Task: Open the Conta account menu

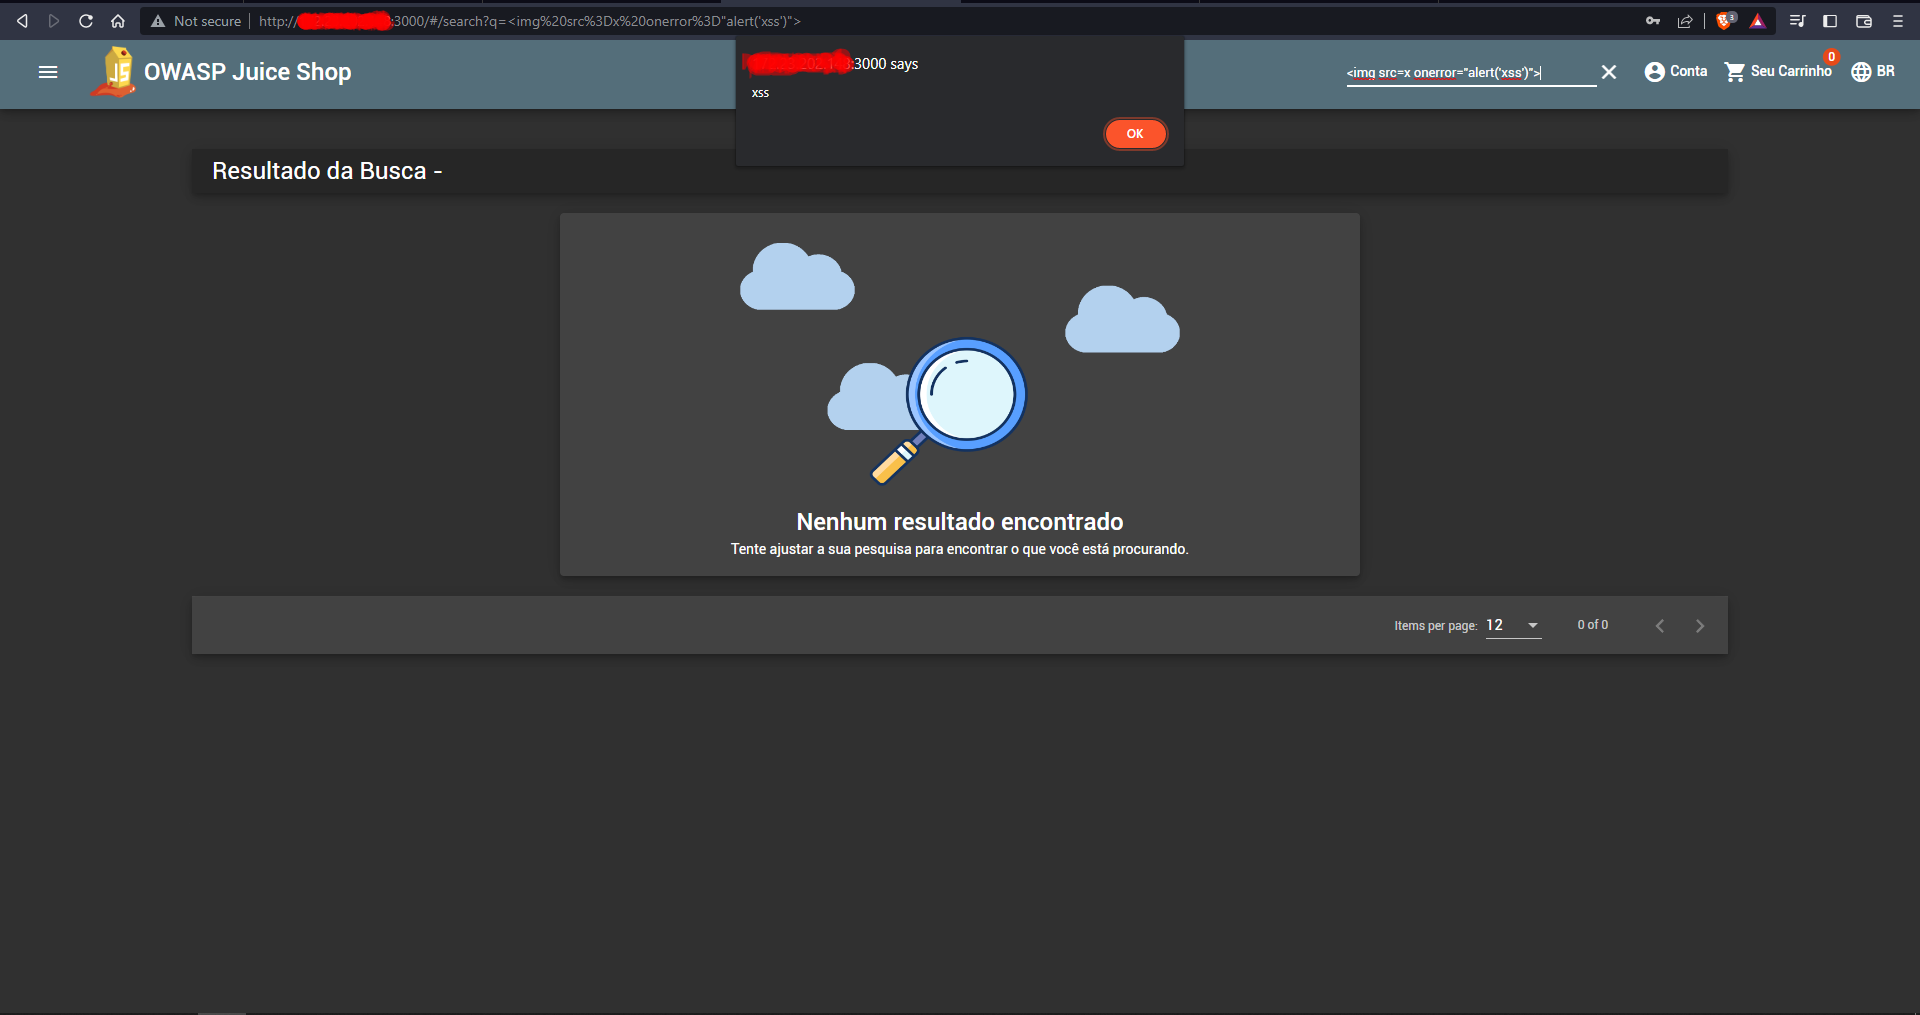Action: tap(1674, 71)
